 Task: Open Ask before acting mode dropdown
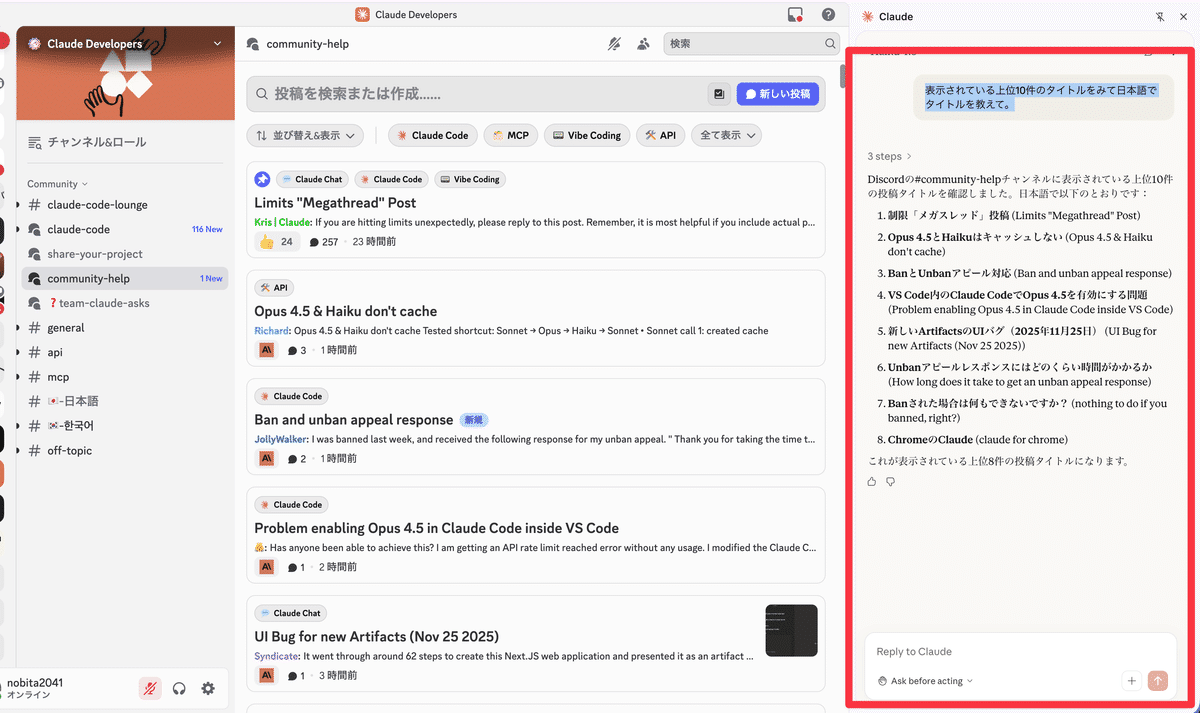pyautogui.click(x=925, y=681)
